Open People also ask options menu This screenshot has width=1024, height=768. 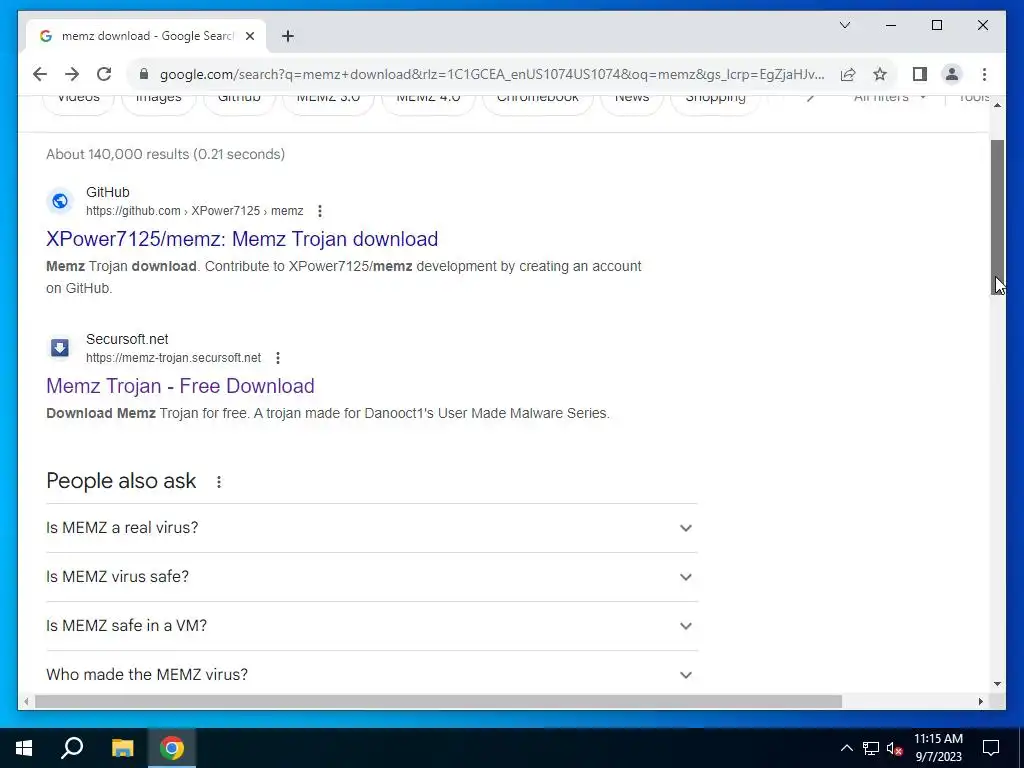[x=219, y=482]
